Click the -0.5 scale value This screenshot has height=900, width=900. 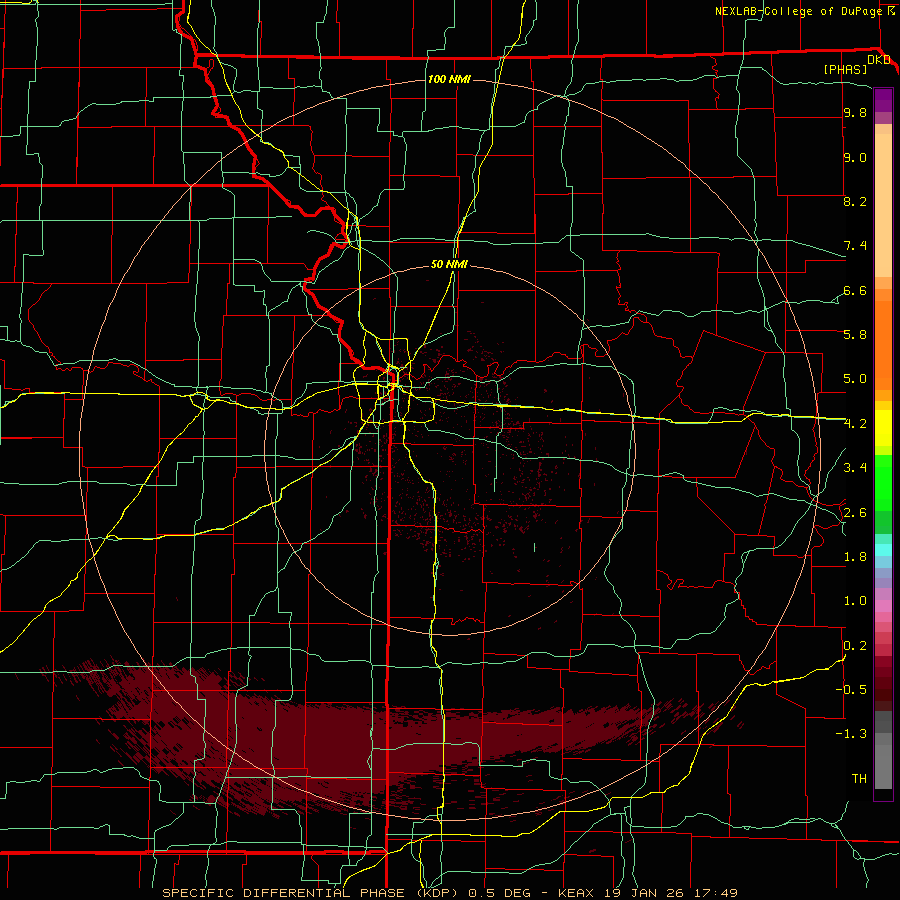850,689
